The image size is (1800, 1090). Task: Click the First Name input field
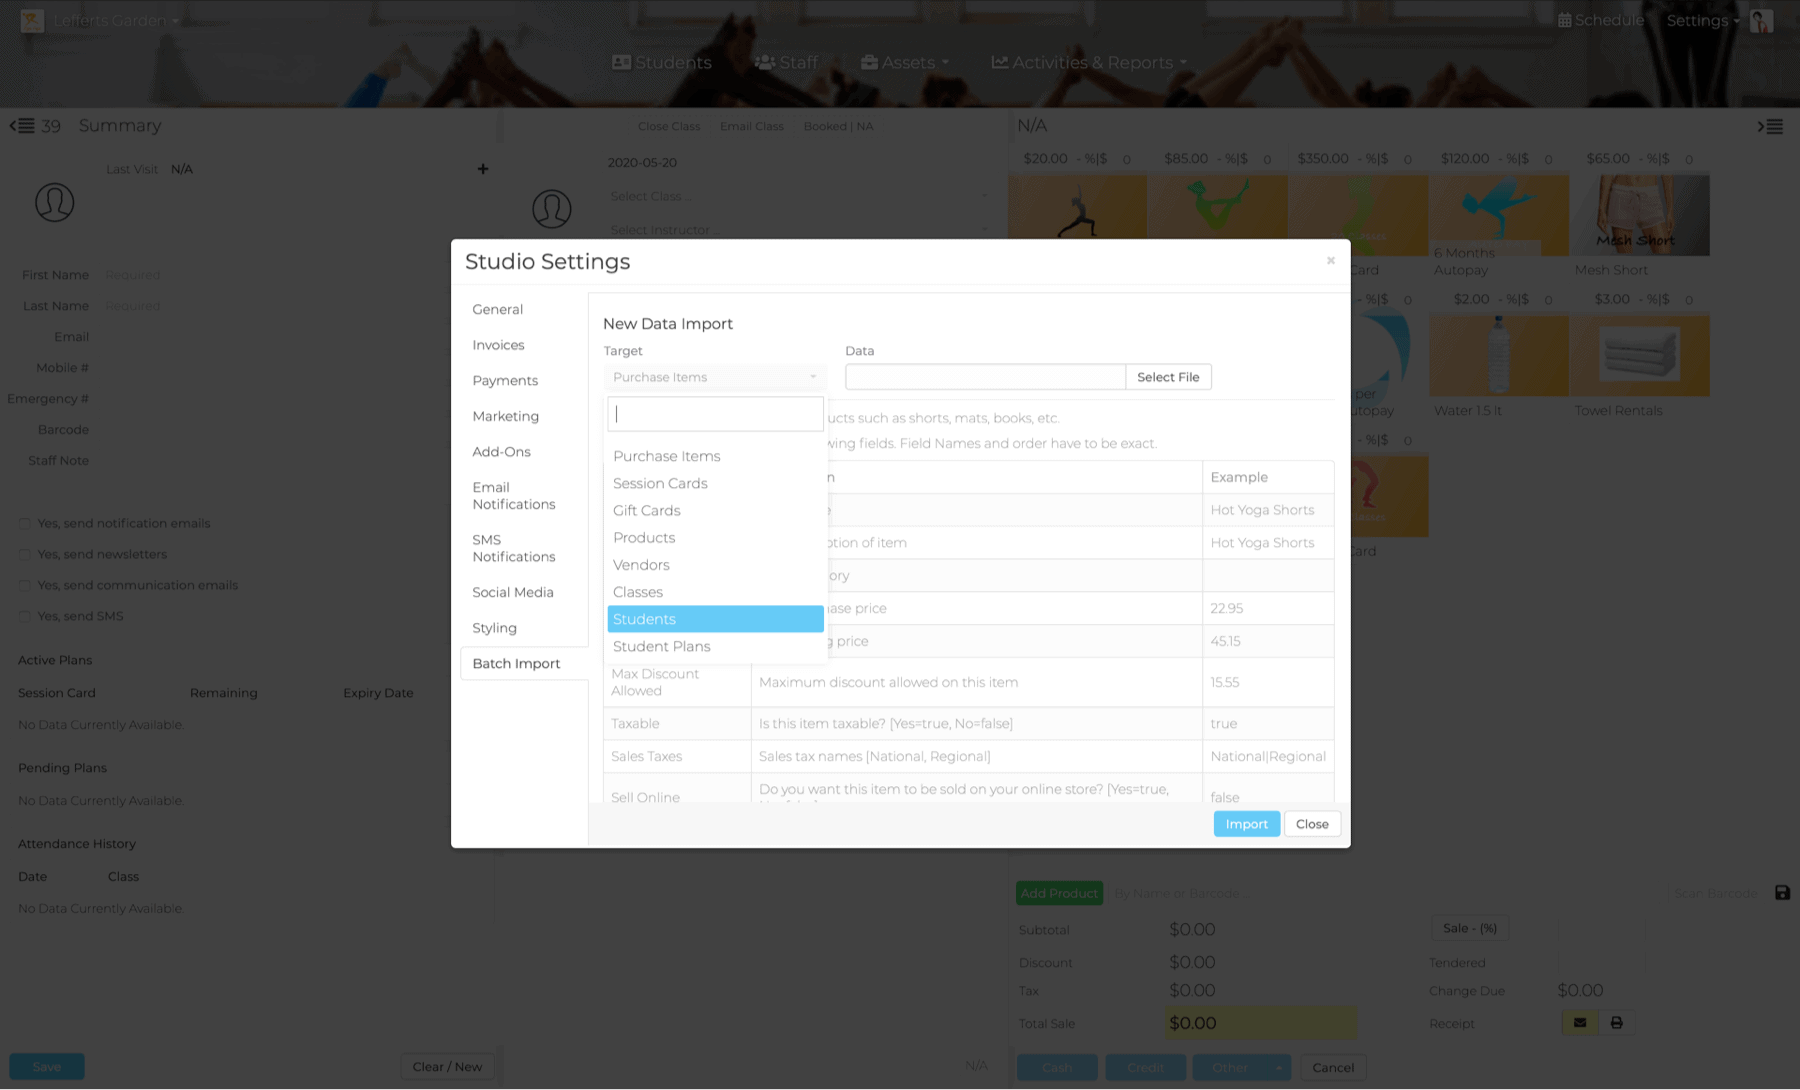(x=290, y=275)
